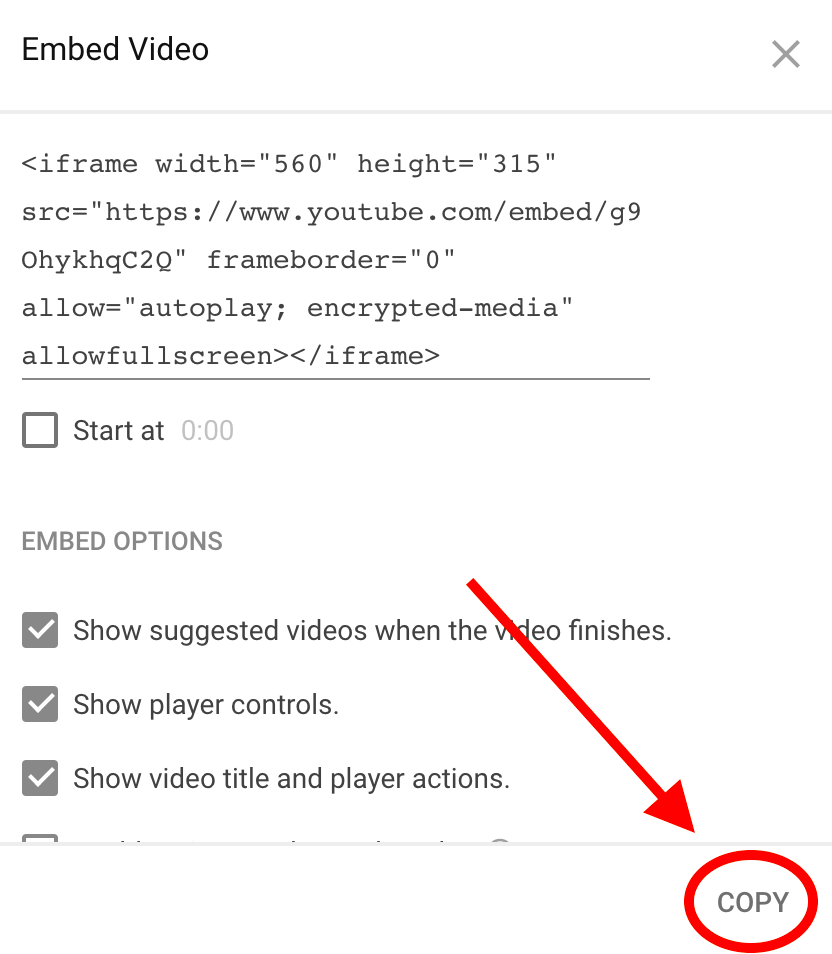Uncheck Show player controls checkbox
The height and width of the screenshot is (954, 832).
(x=40, y=704)
